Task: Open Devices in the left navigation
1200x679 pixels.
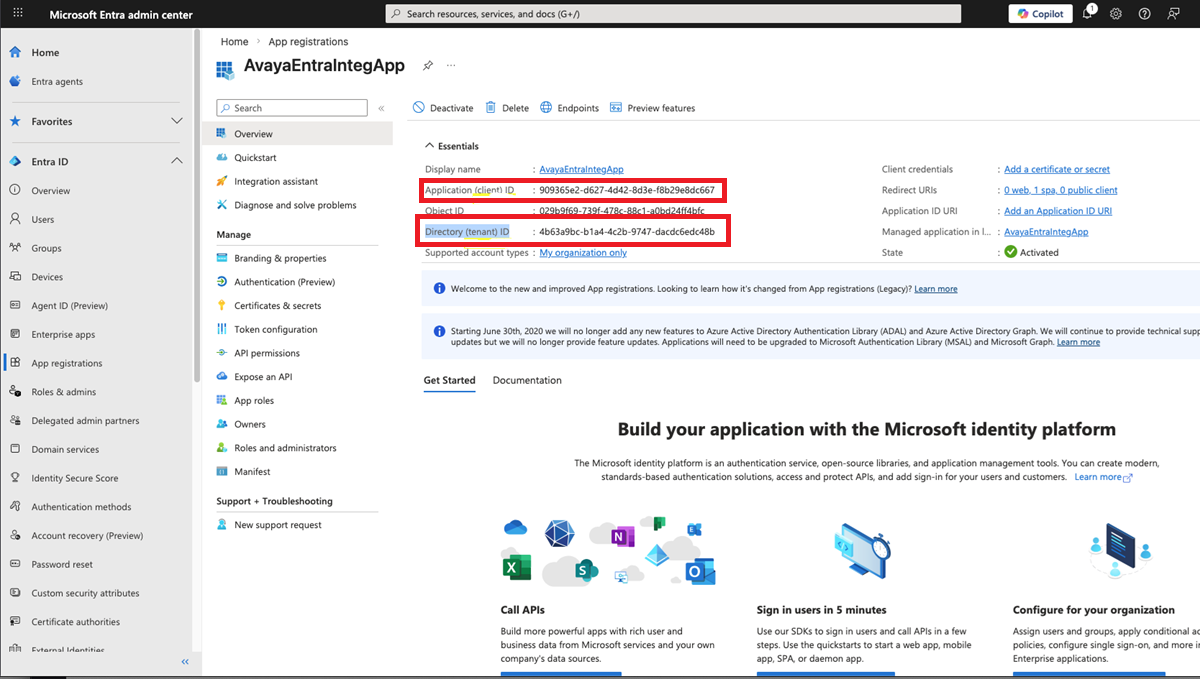Action: pyautogui.click(x=48, y=277)
